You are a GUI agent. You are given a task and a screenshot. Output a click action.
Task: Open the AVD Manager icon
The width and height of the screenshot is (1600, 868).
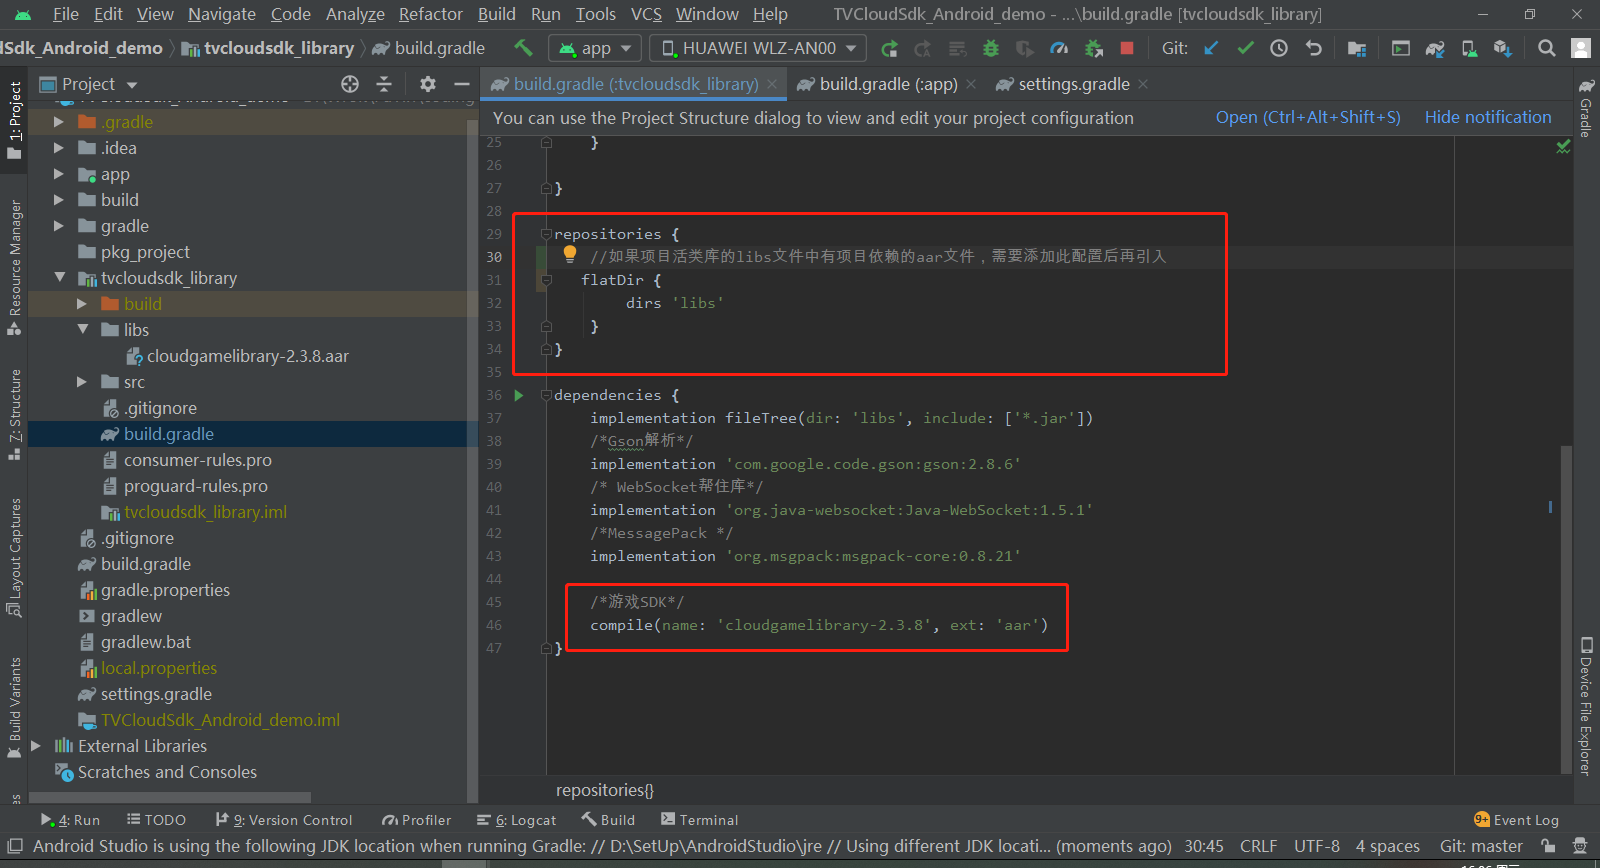(x=1469, y=48)
